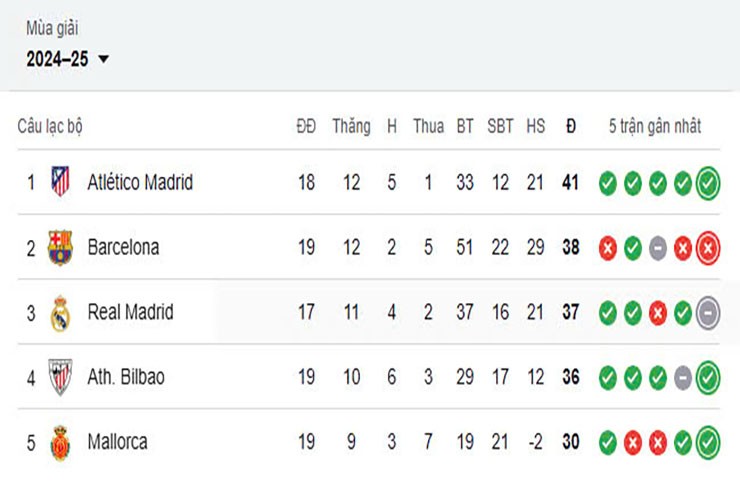The image size is (740, 495).
Task: Click Real Madrid's latest draw icon
Action: [708, 312]
